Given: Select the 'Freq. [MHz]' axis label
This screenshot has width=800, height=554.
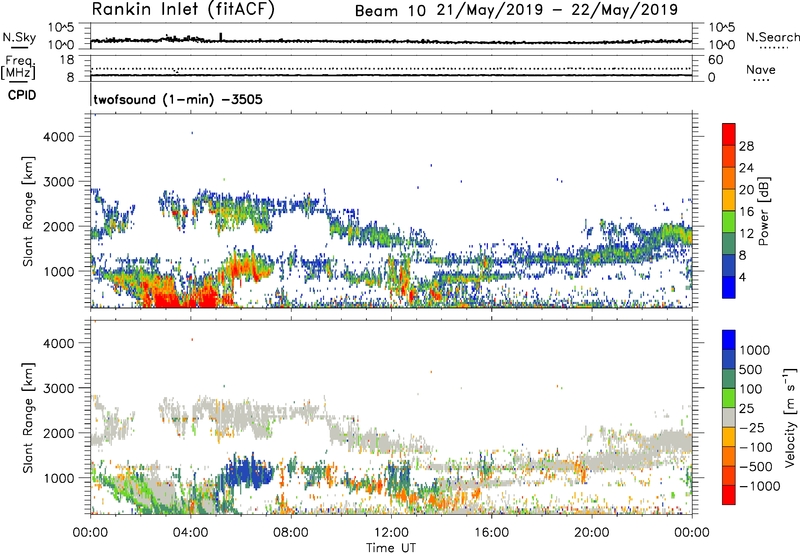Looking at the screenshot, I should (x=18, y=67).
